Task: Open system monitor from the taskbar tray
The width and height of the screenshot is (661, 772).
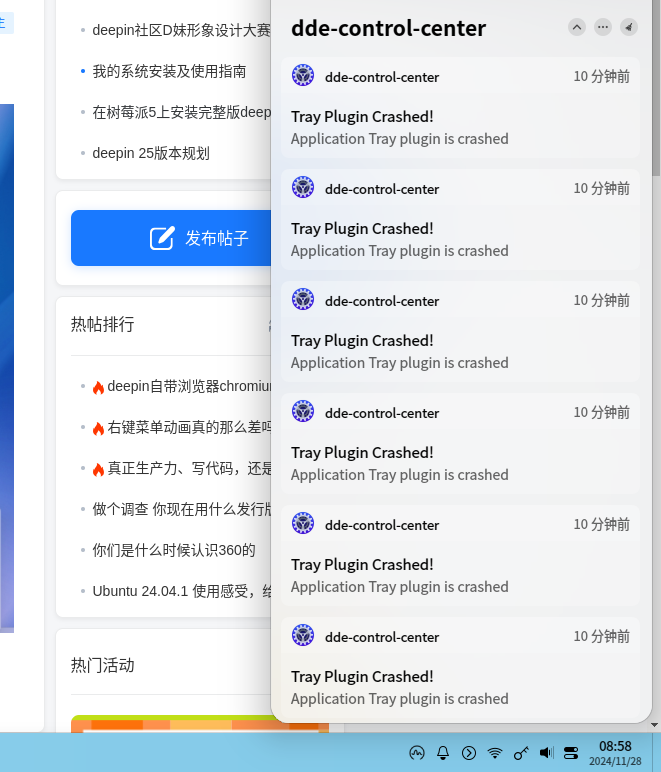Action: pyautogui.click(x=417, y=753)
